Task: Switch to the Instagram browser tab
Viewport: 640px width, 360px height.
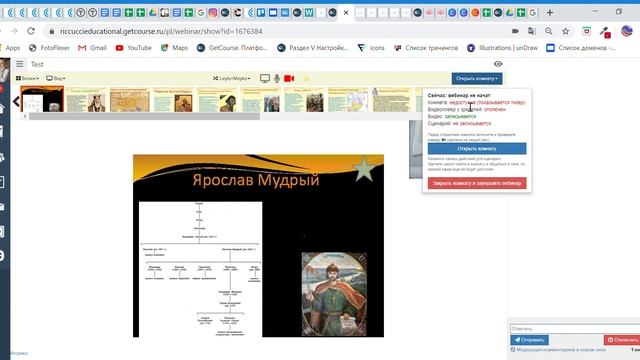Action: point(213,13)
